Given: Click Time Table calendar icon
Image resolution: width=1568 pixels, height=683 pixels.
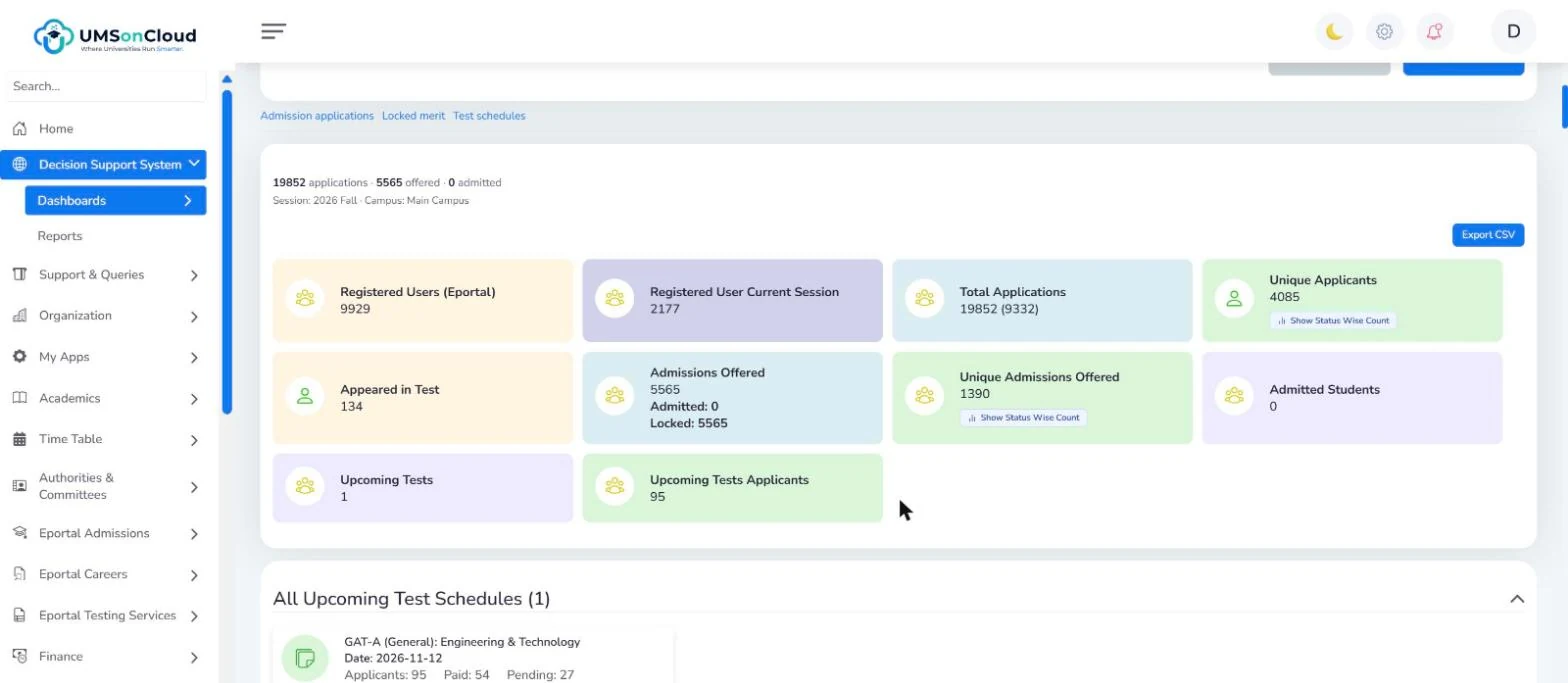Looking at the screenshot, I should click(x=19, y=439).
